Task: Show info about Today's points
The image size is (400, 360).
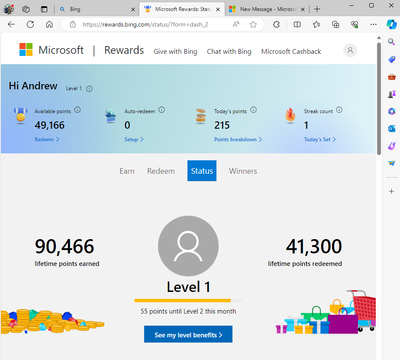Action: tap(253, 110)
